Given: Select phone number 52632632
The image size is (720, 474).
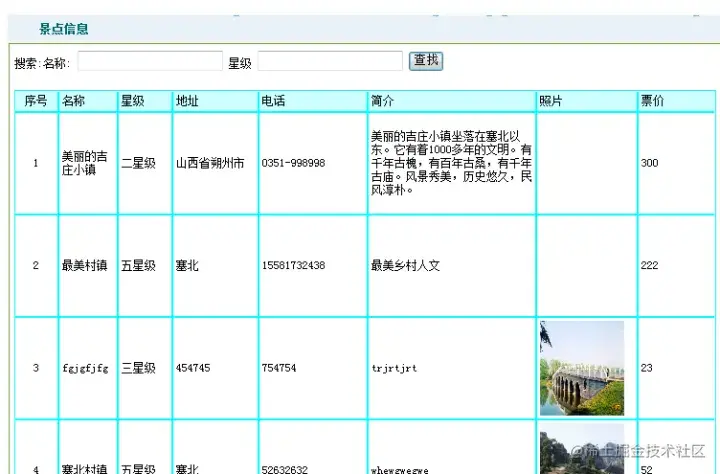Looking at the screenshot, I should click(285, 469).
